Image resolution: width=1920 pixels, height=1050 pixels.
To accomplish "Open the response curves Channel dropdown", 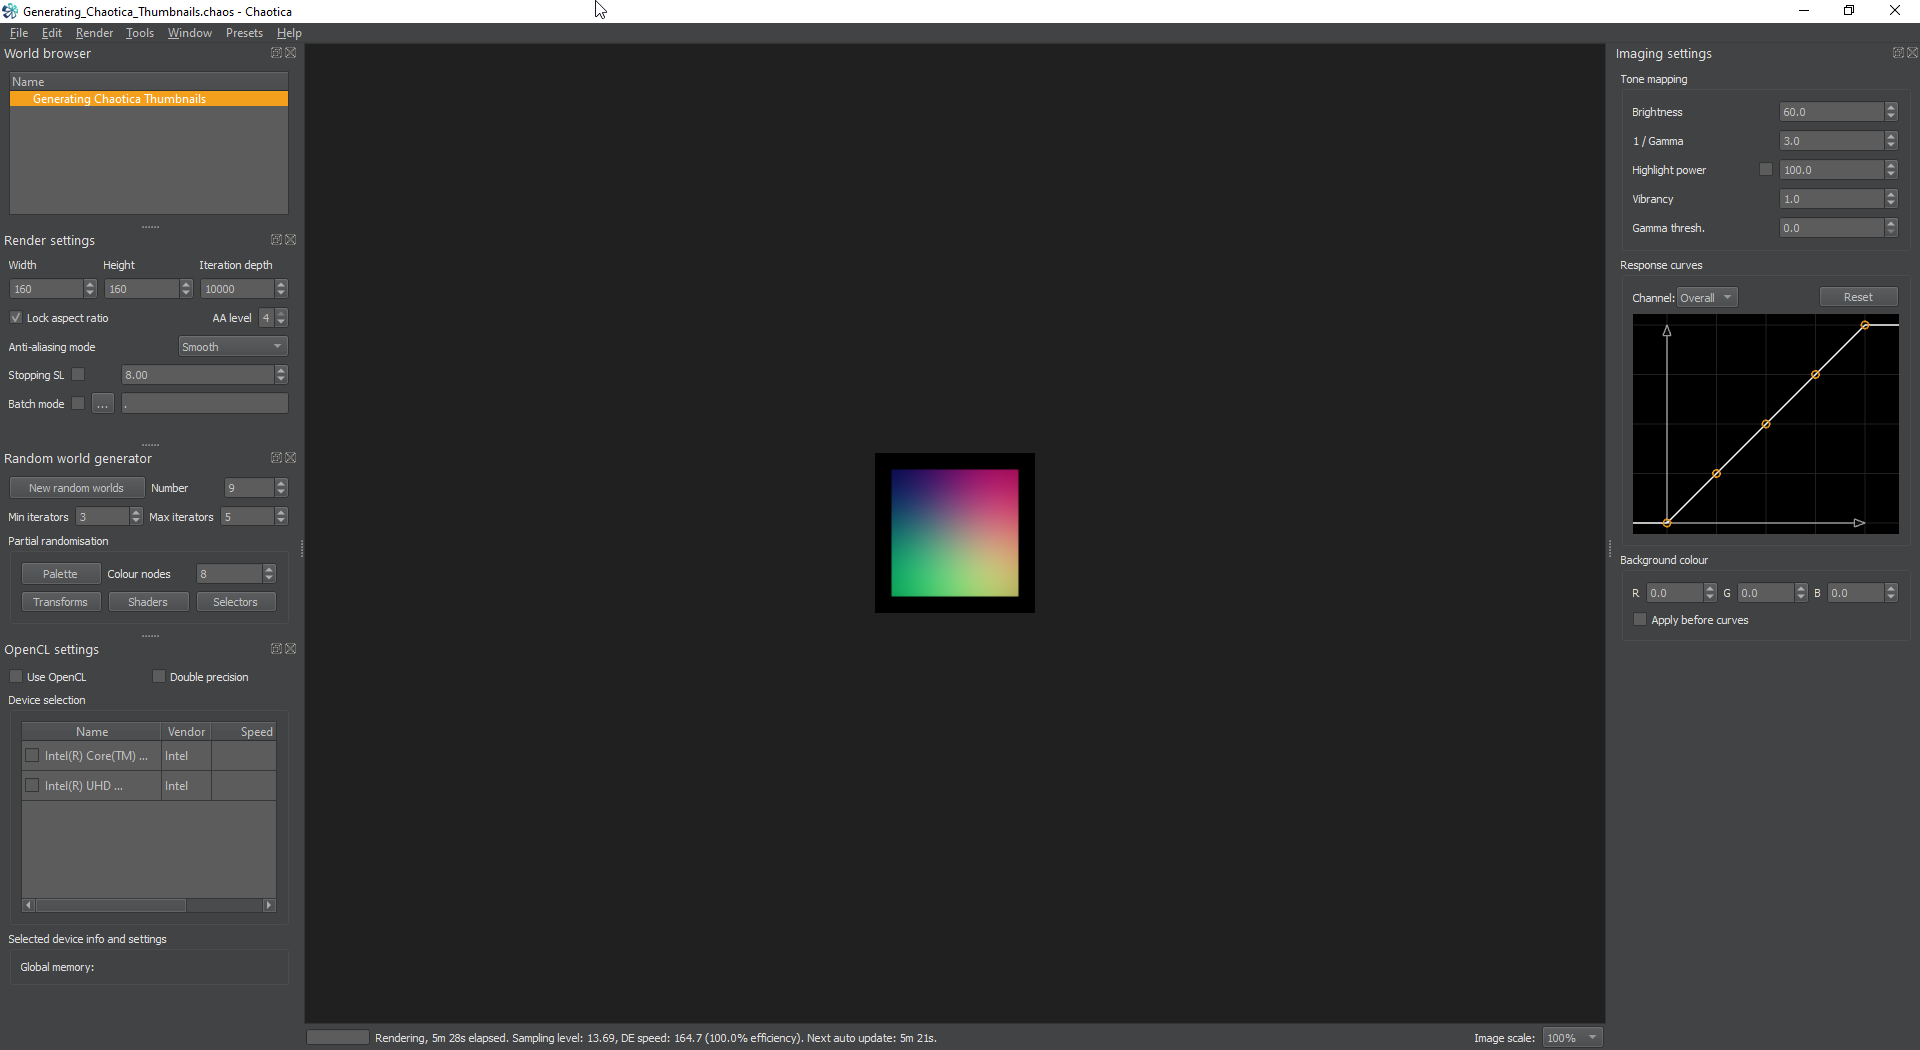I will click(x=1707, y=298).
